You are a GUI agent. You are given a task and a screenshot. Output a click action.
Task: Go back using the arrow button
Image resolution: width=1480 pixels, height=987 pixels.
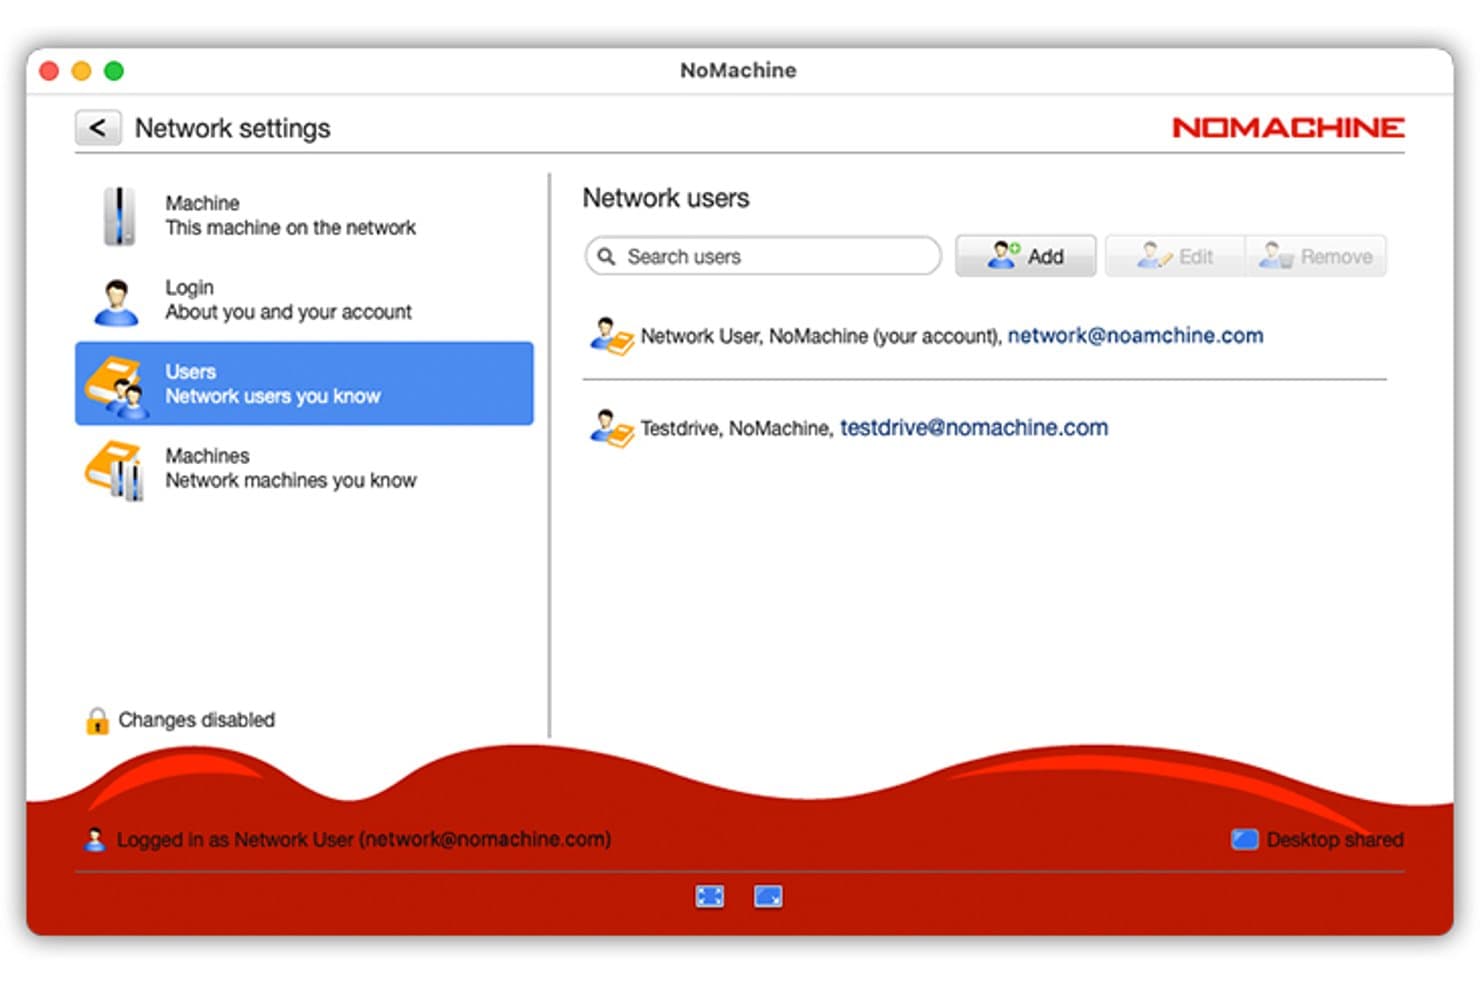click(x=98, y=128)
